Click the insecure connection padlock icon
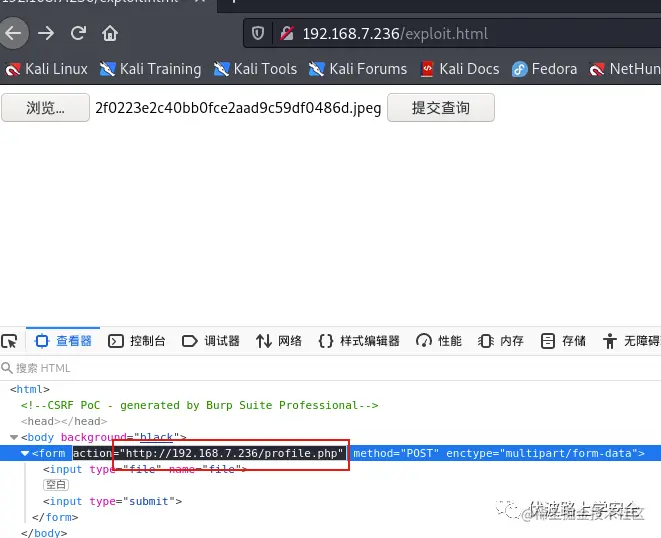 [287, 33]
